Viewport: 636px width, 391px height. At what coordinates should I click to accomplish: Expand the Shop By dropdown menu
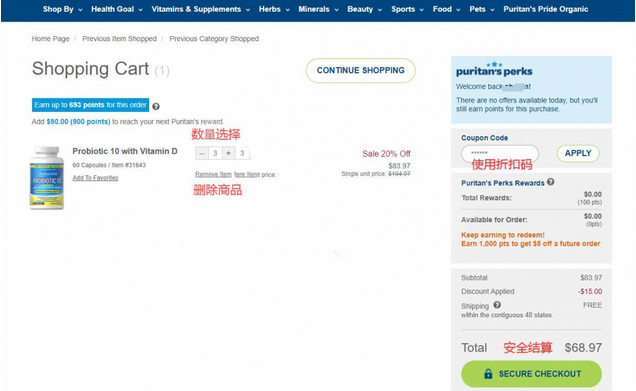coord(62,9)
